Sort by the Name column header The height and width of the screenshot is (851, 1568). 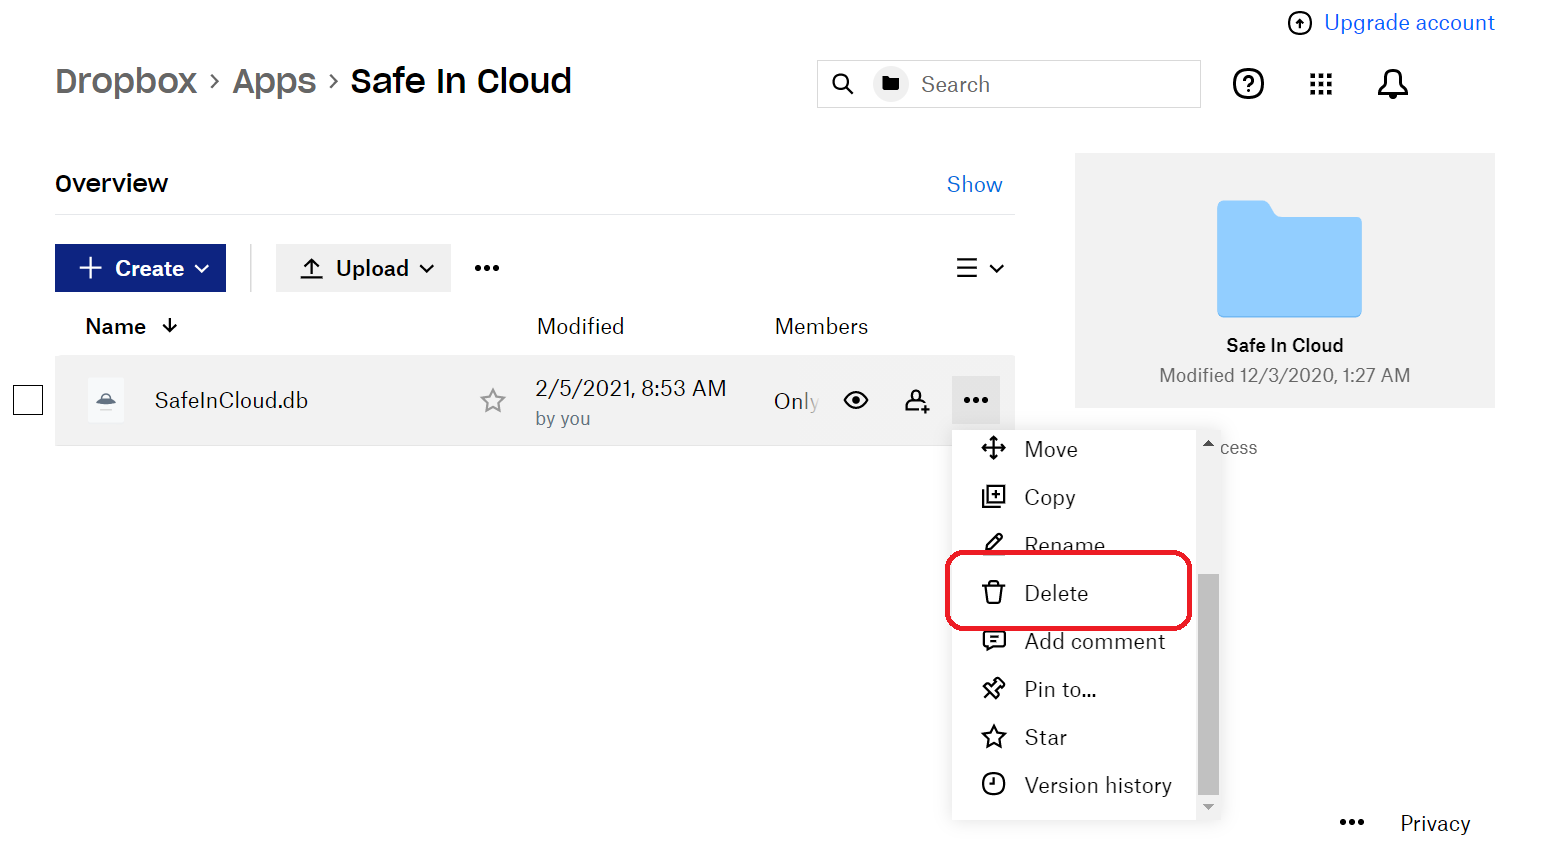coord(116,327)
